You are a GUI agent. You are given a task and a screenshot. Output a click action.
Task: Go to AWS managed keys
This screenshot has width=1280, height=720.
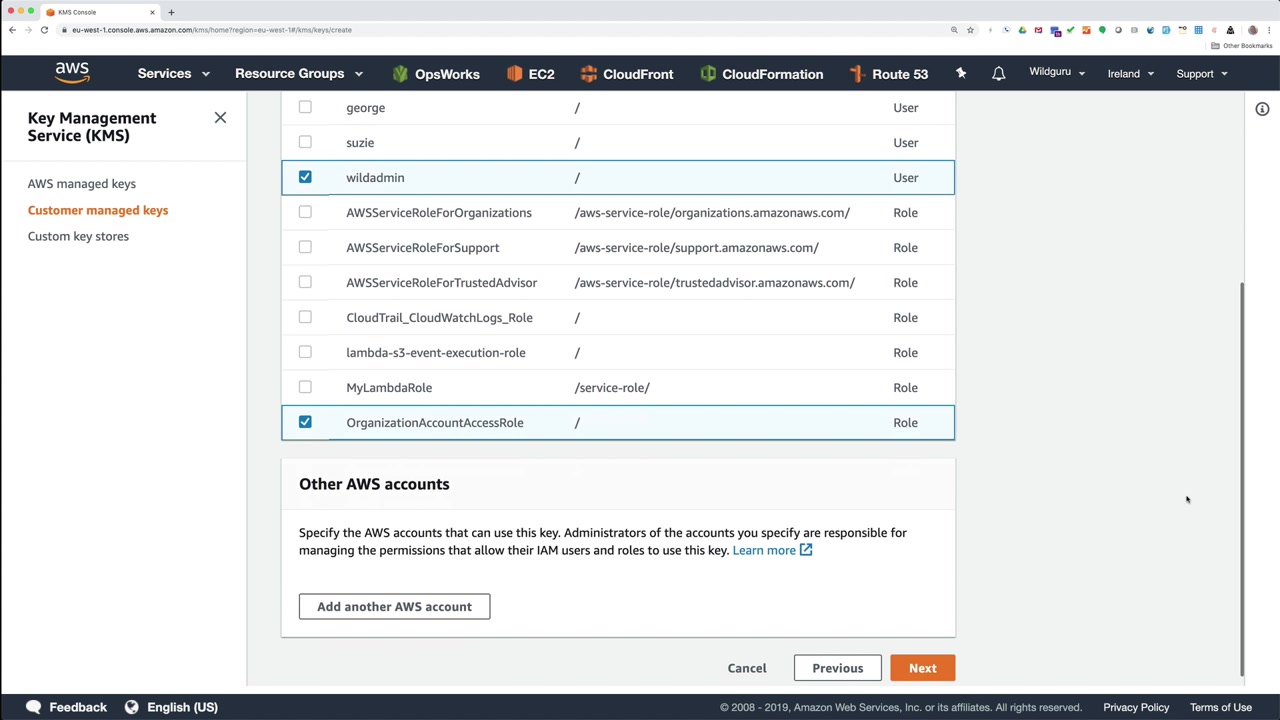click(x=82, y=184)
